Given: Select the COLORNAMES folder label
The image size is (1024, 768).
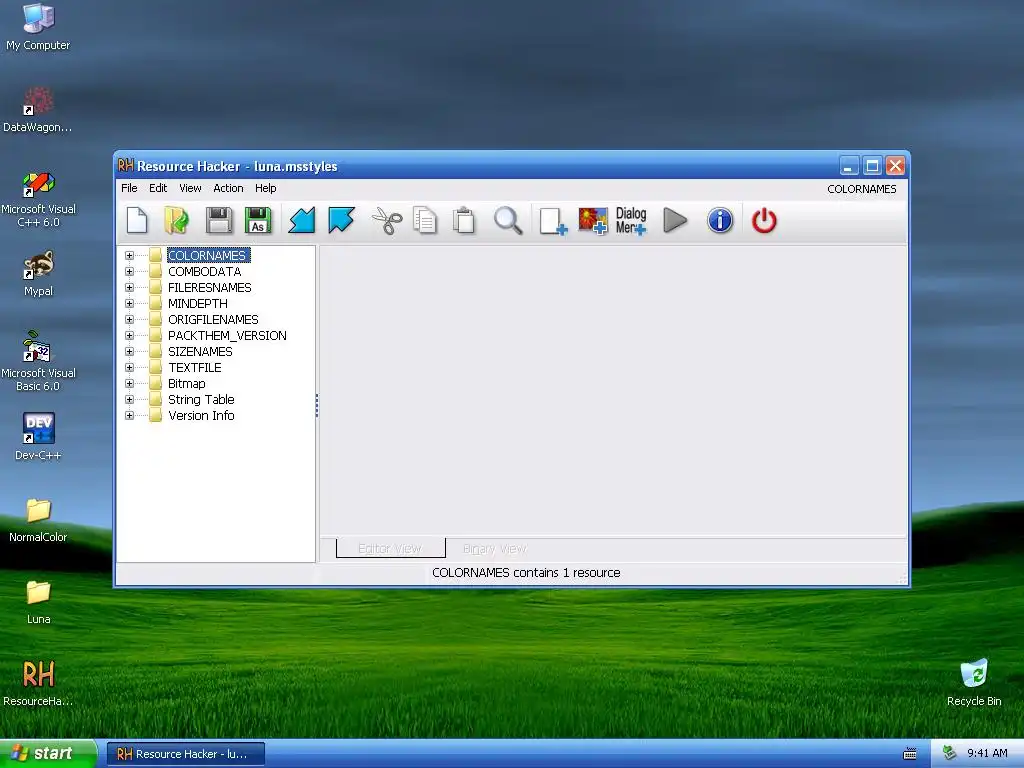Looking at the screenshot, I should [208, 255].
